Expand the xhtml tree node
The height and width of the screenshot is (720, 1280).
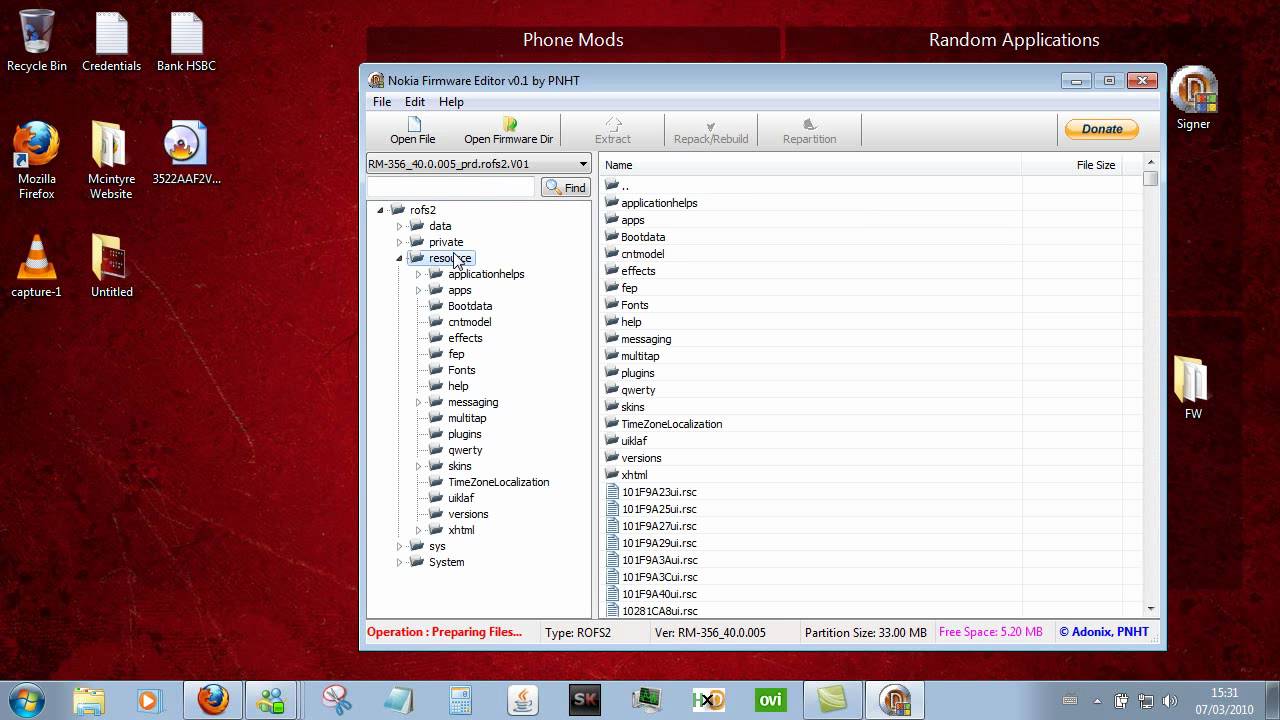(418, 530)
